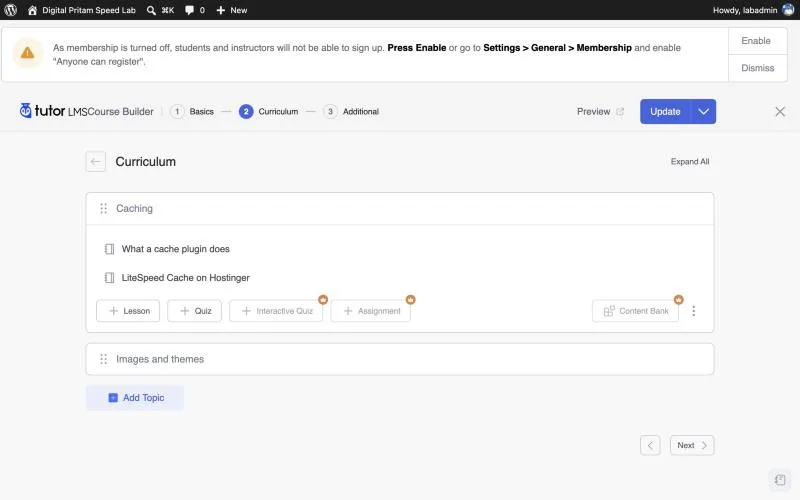Click the Pro crown badge on Interactive Quiz
800x500 pixels.
(323, 299)
